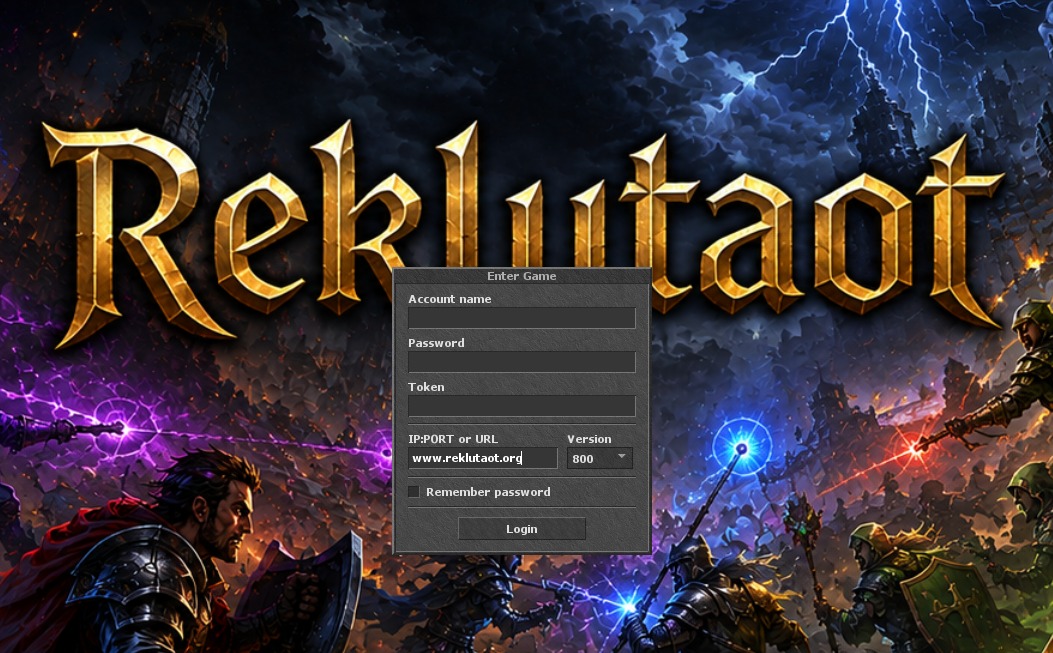Screen dimensions: 1053x653
Task: Click the Enter Game title text
Action: (521, 276)
